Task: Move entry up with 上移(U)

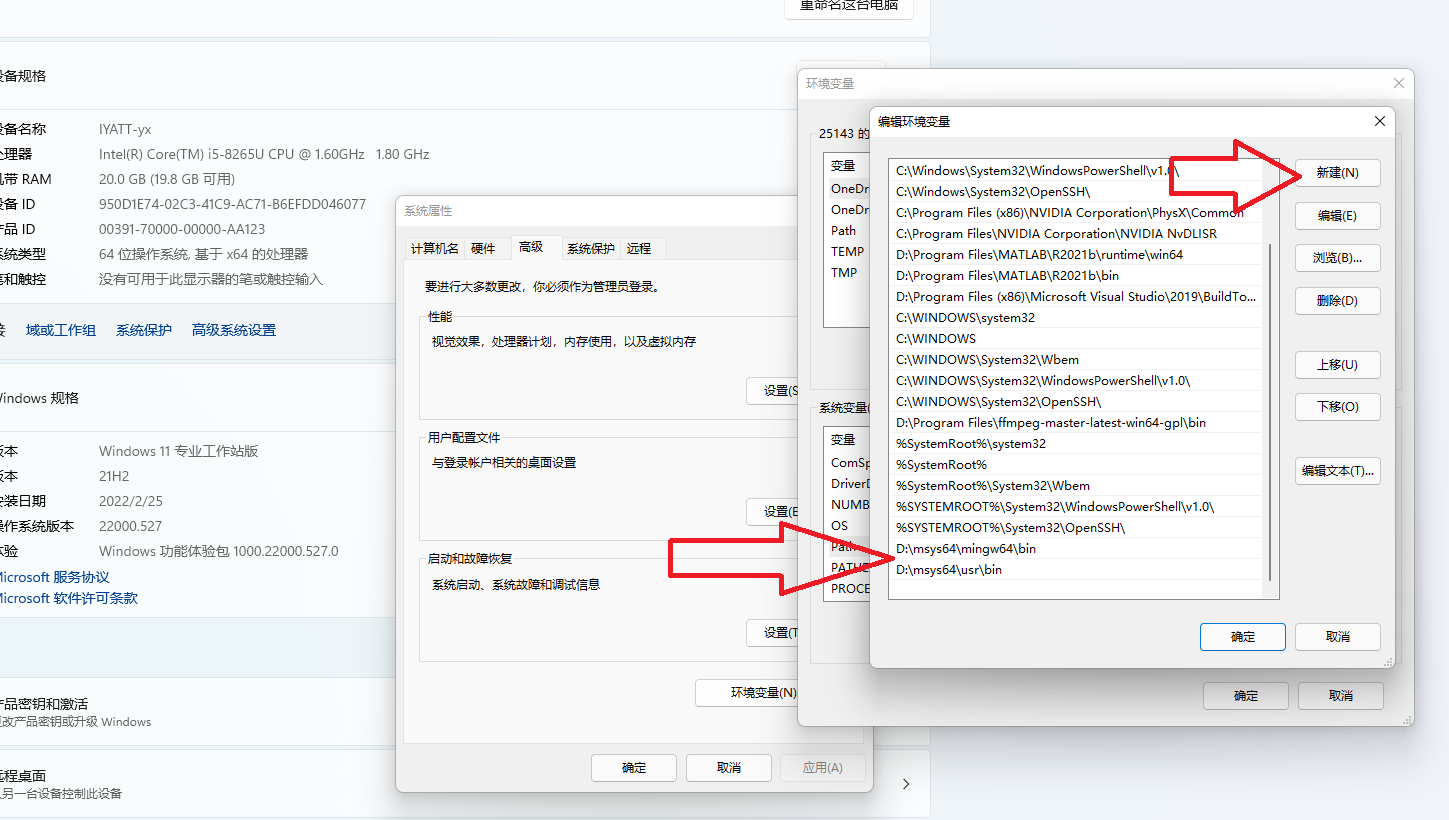Action: (x=1337, y=365)
